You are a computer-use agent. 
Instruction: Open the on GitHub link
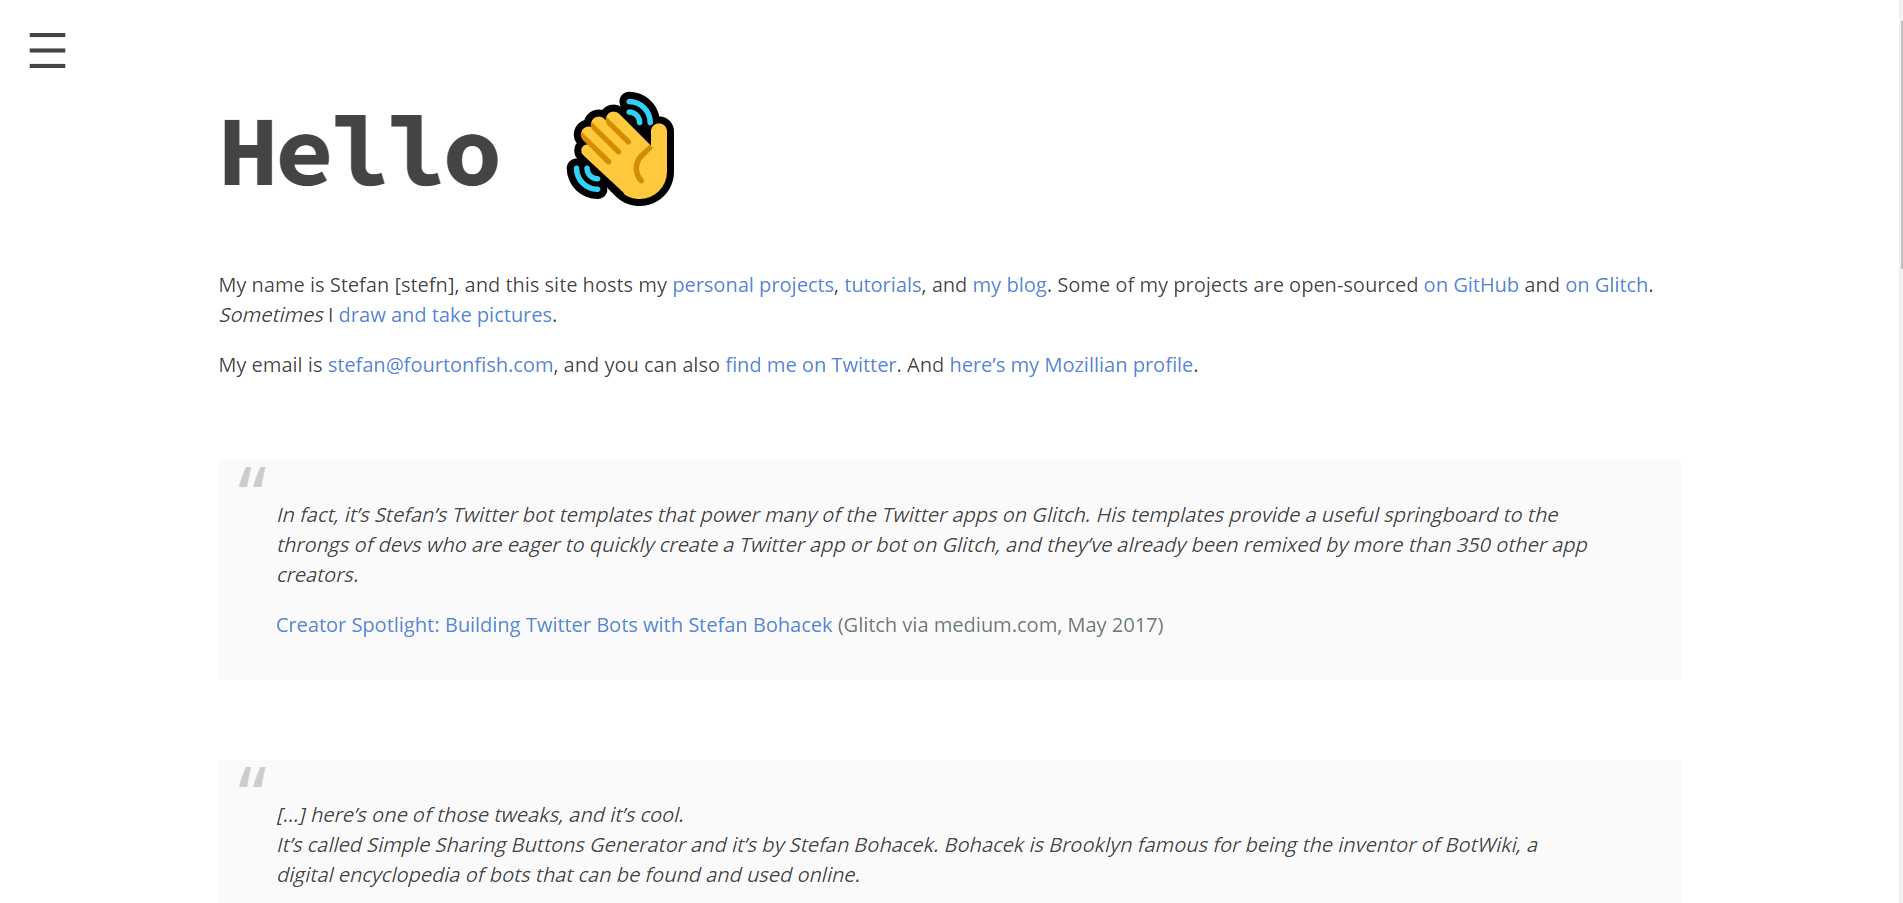pos(1470,285)
